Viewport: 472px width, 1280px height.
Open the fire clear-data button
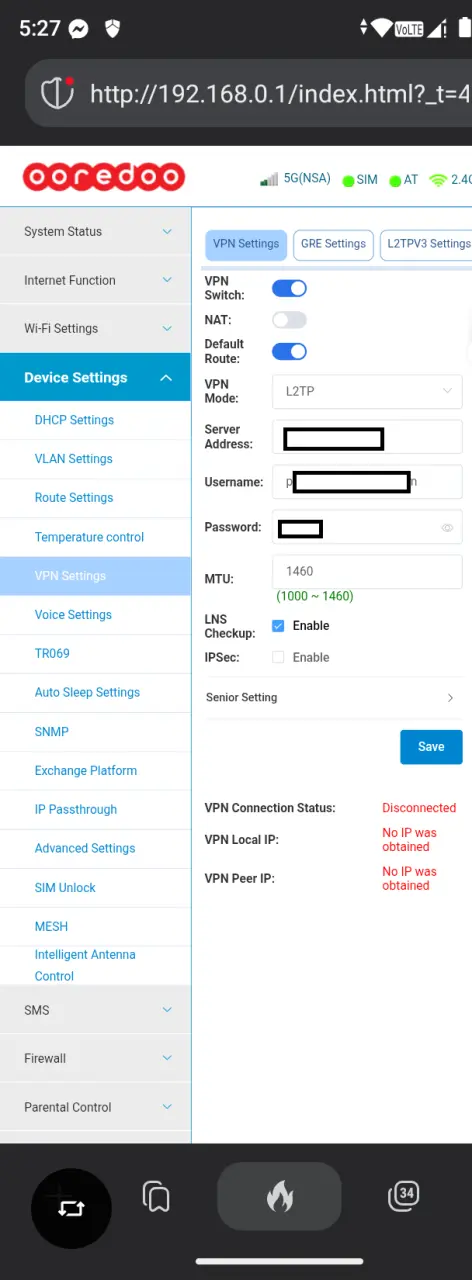coord(279,1196)
